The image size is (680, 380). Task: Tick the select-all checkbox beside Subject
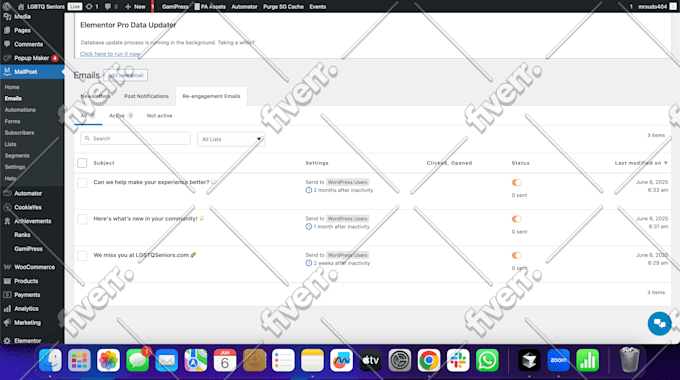pos(82,163)
